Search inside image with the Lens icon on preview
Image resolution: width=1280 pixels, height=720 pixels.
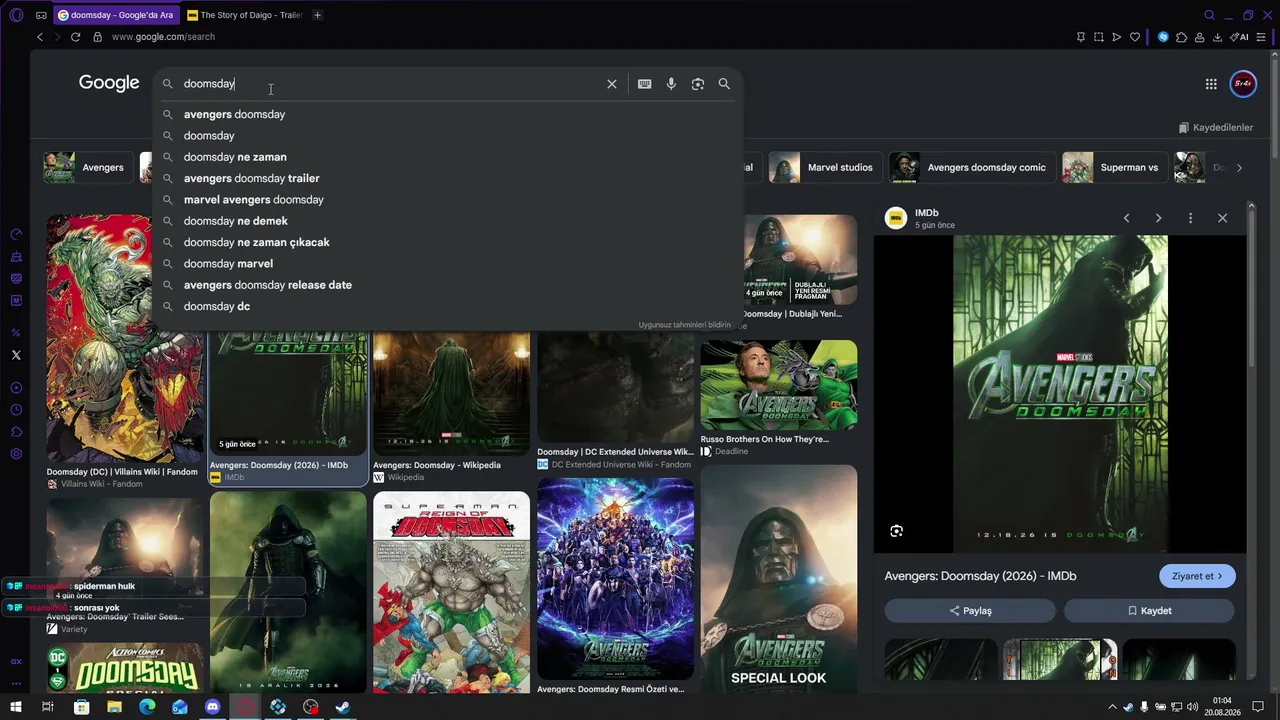click(896, 531)
